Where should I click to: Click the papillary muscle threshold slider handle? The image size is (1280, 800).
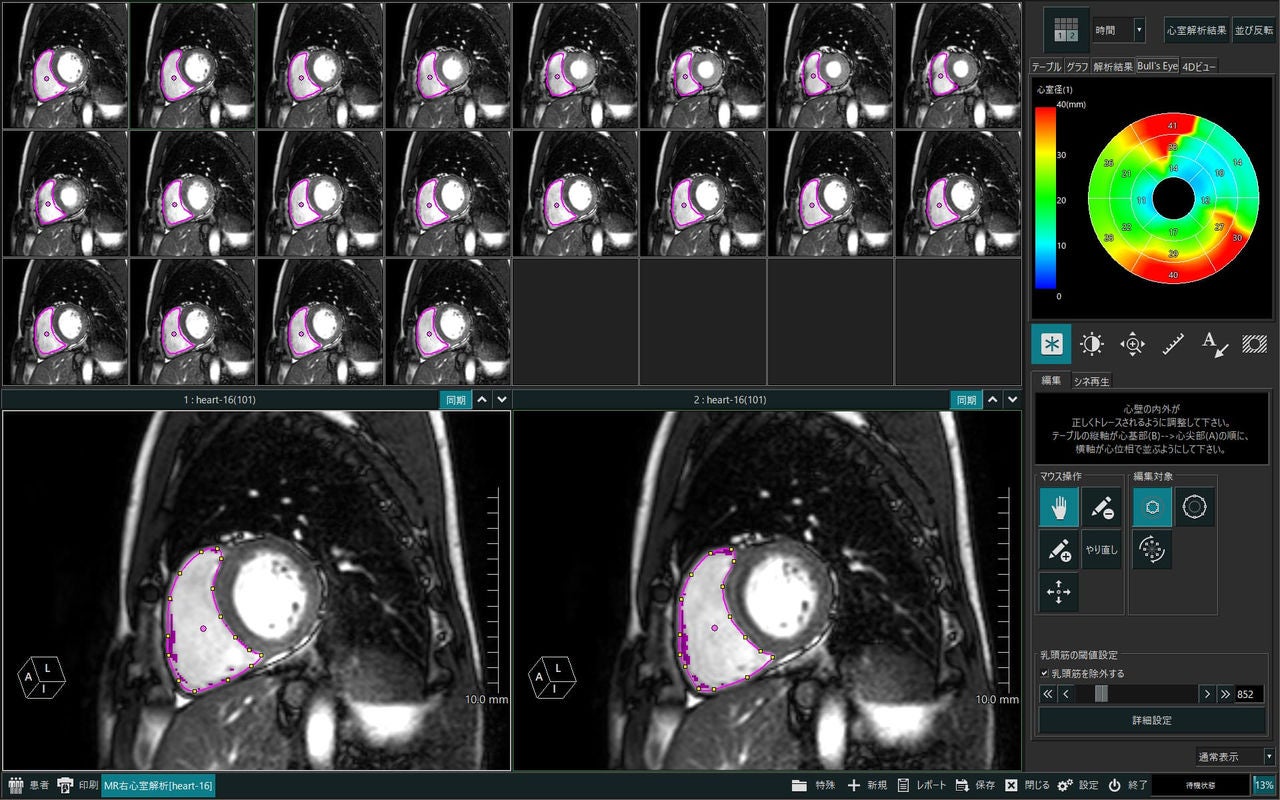[1101, 694]
